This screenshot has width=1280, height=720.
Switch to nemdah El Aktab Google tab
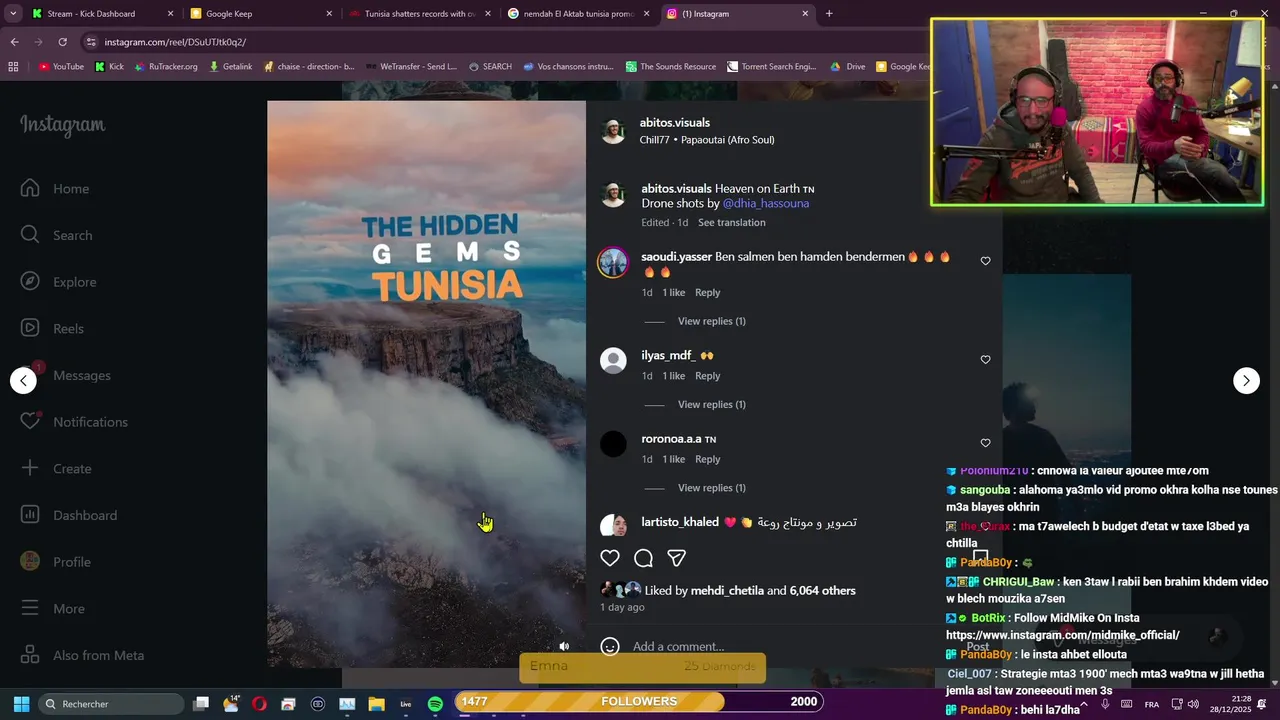577,14
